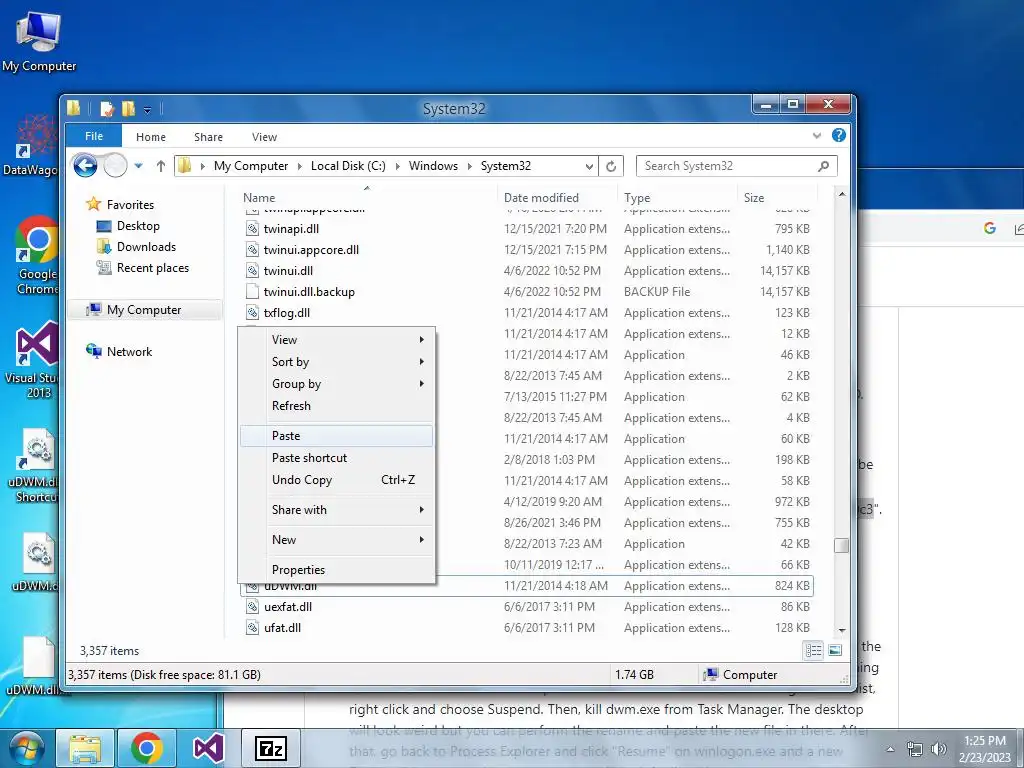Select twinui.dll.backup file
The height and width of the screenshot is (768, 1024).
point(528,292)
